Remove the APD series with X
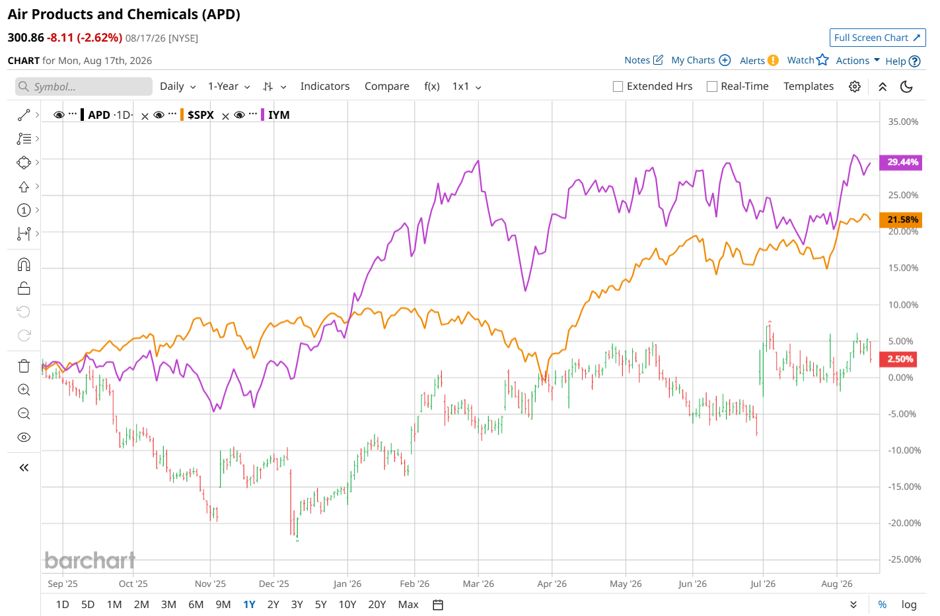Image resolution: width=940 pixels, height=616 pixels. click(x=144, y=116)
